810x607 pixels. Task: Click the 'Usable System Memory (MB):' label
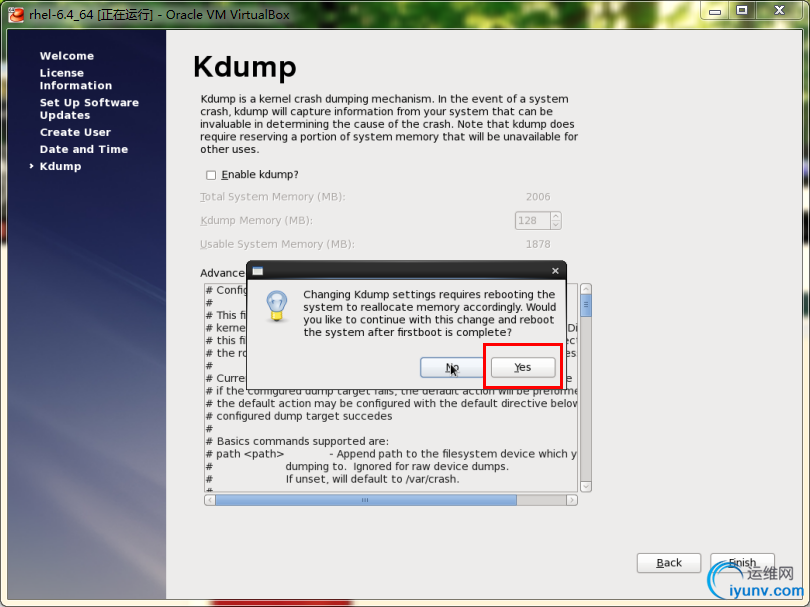pos(277,244)
